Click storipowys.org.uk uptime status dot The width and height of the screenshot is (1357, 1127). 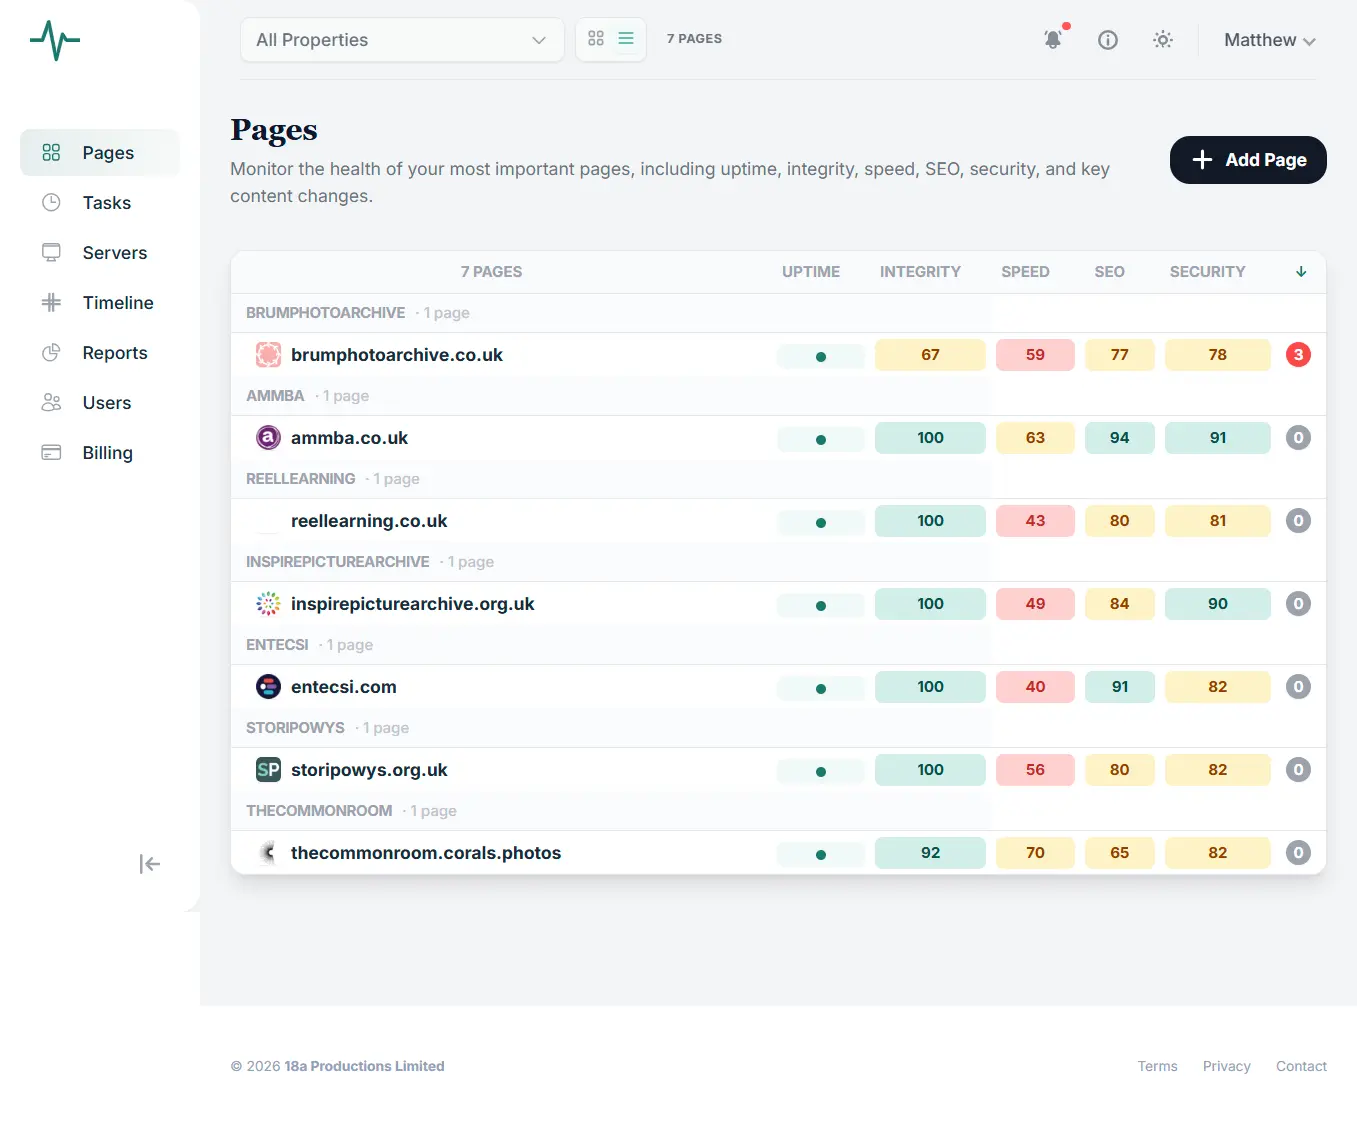[821, 771]
